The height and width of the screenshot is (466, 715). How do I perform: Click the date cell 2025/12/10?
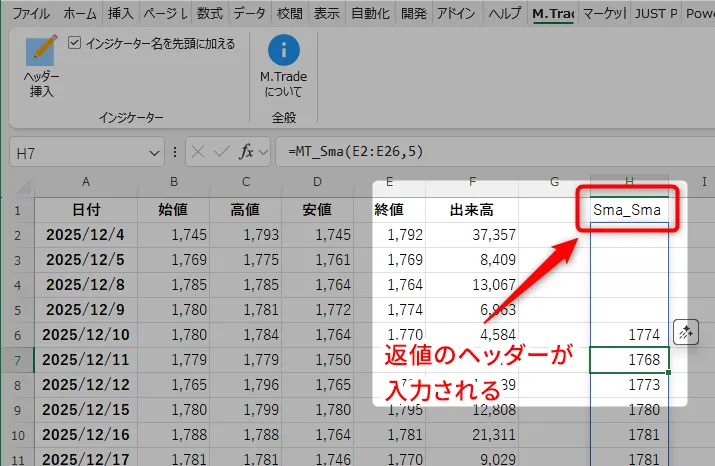click(86, 335)
